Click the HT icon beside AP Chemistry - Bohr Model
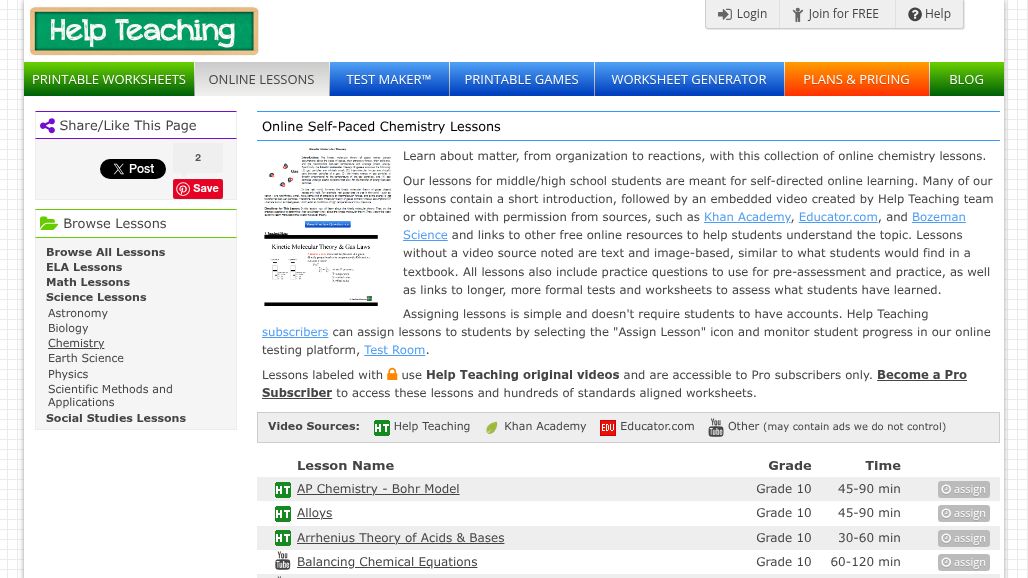 (283, 490)
